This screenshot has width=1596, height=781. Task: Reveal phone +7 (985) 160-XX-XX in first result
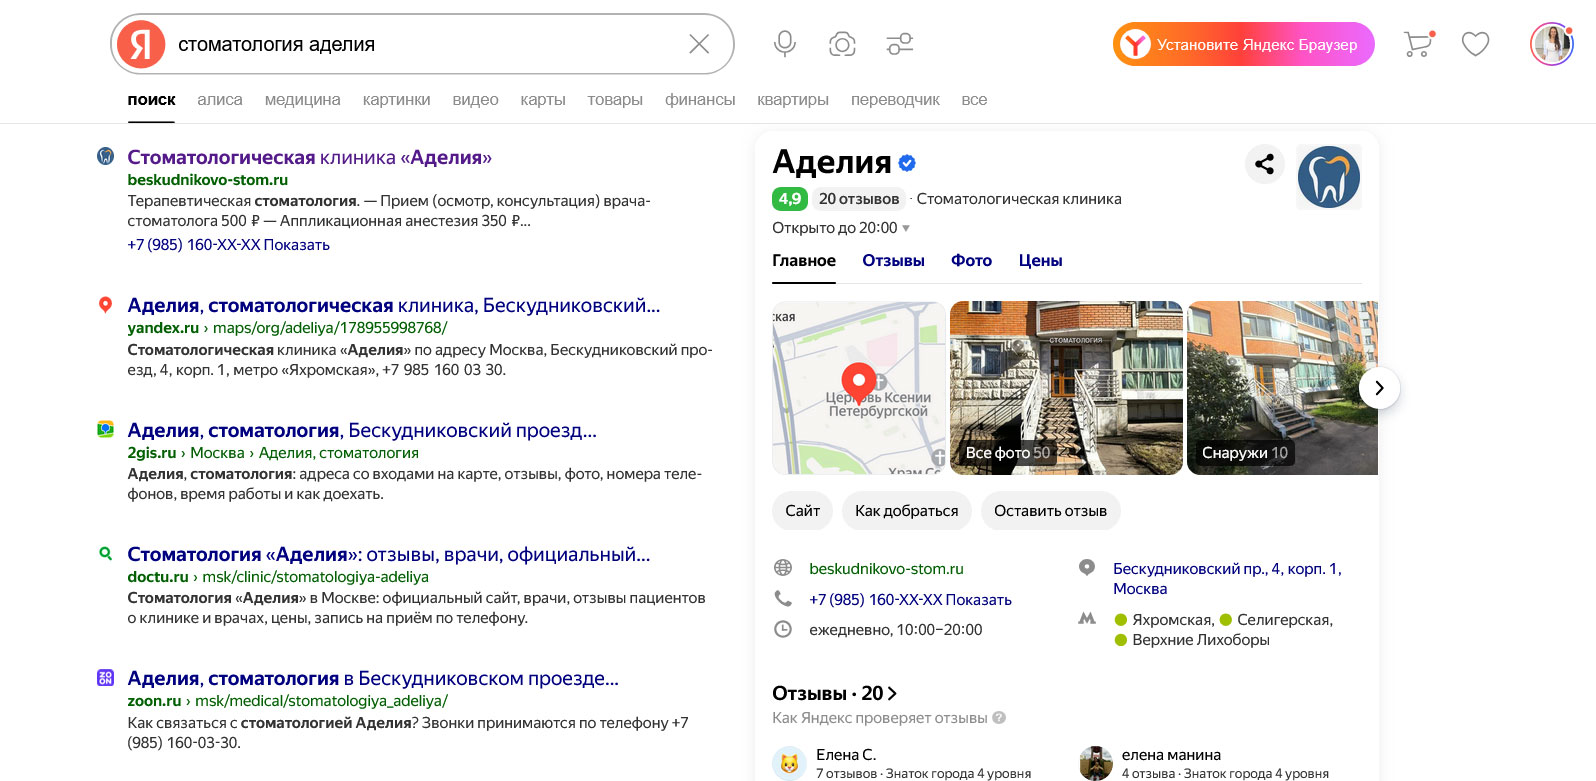coord(228,245)
